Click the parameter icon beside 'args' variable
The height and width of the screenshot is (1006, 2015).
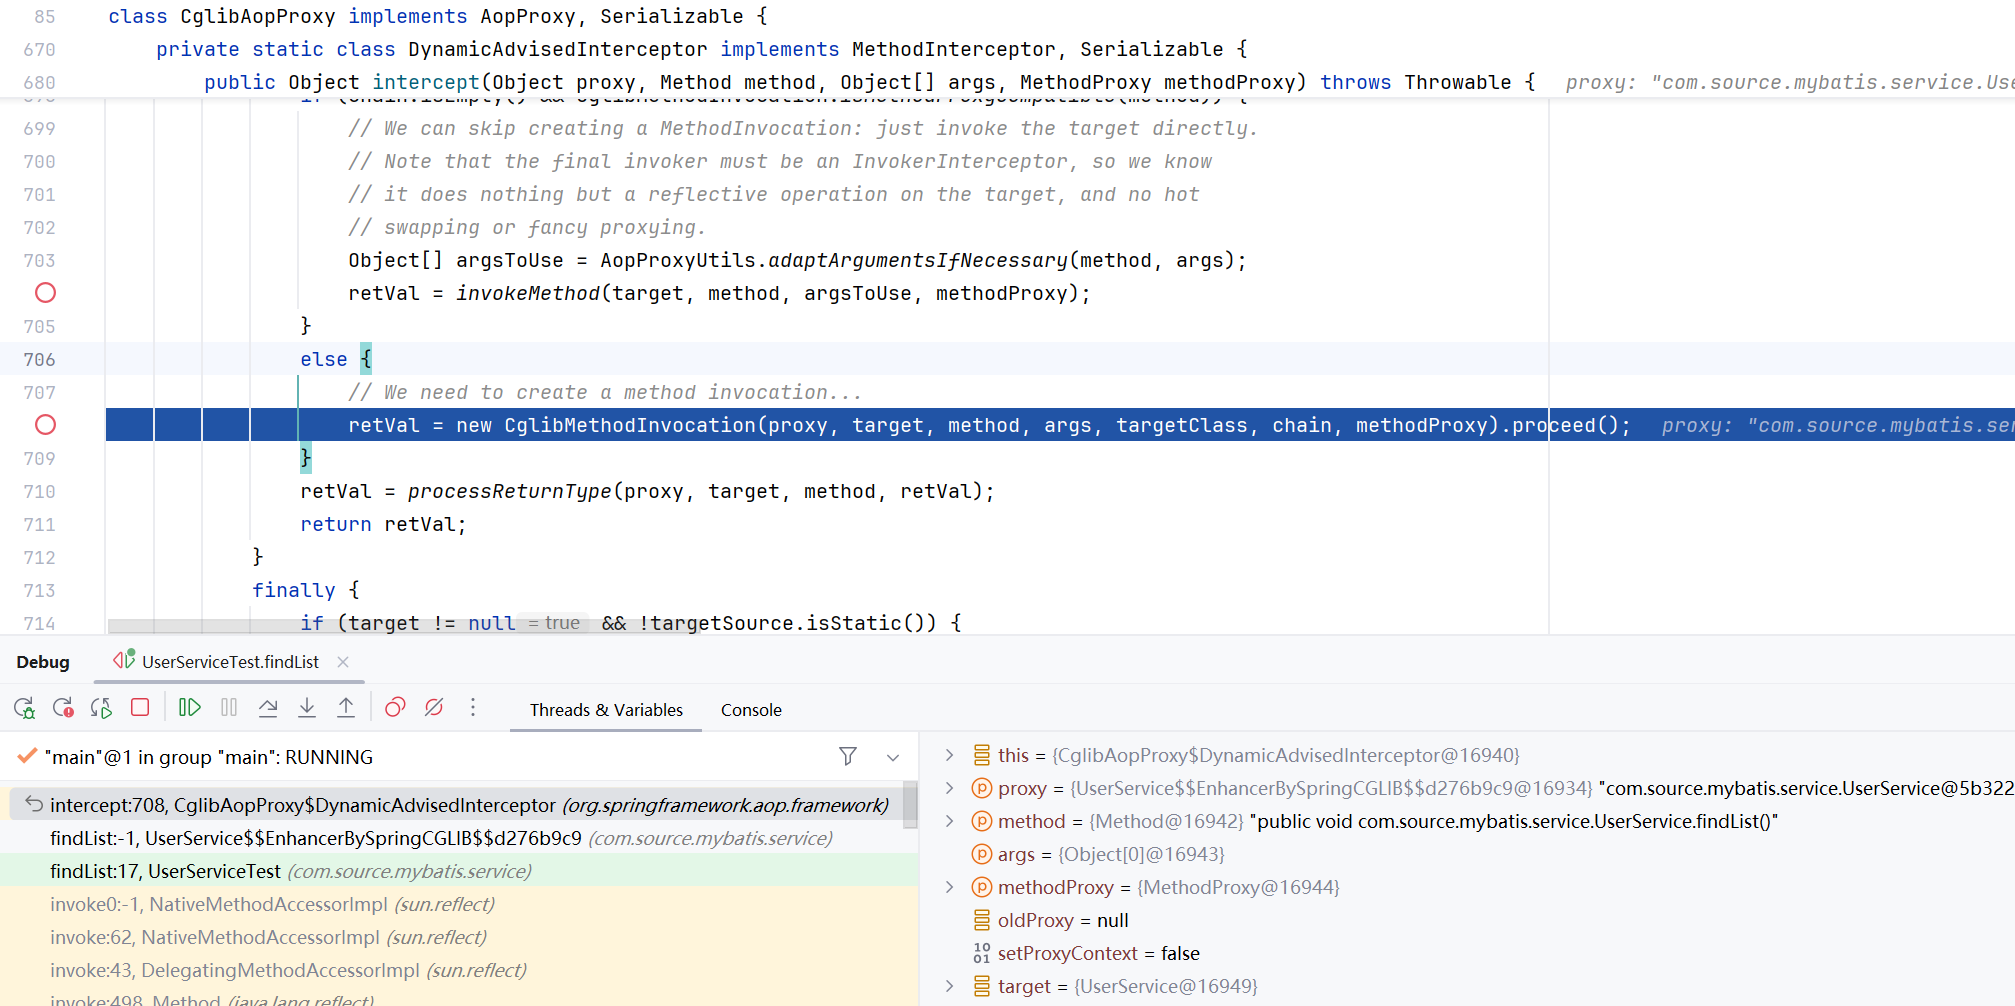tap(982, 854)
